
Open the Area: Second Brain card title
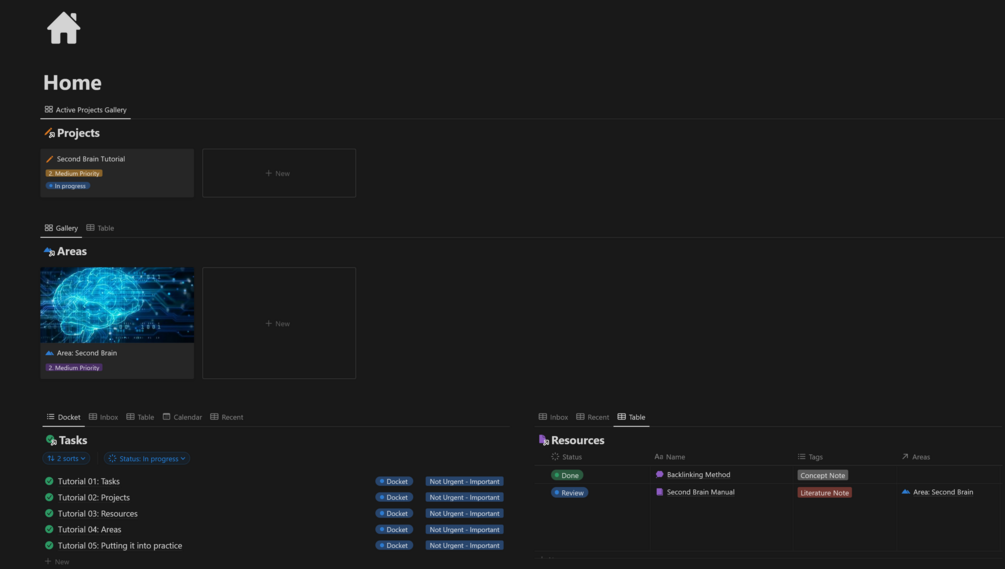pyautogui.click(x=87, y=353)
